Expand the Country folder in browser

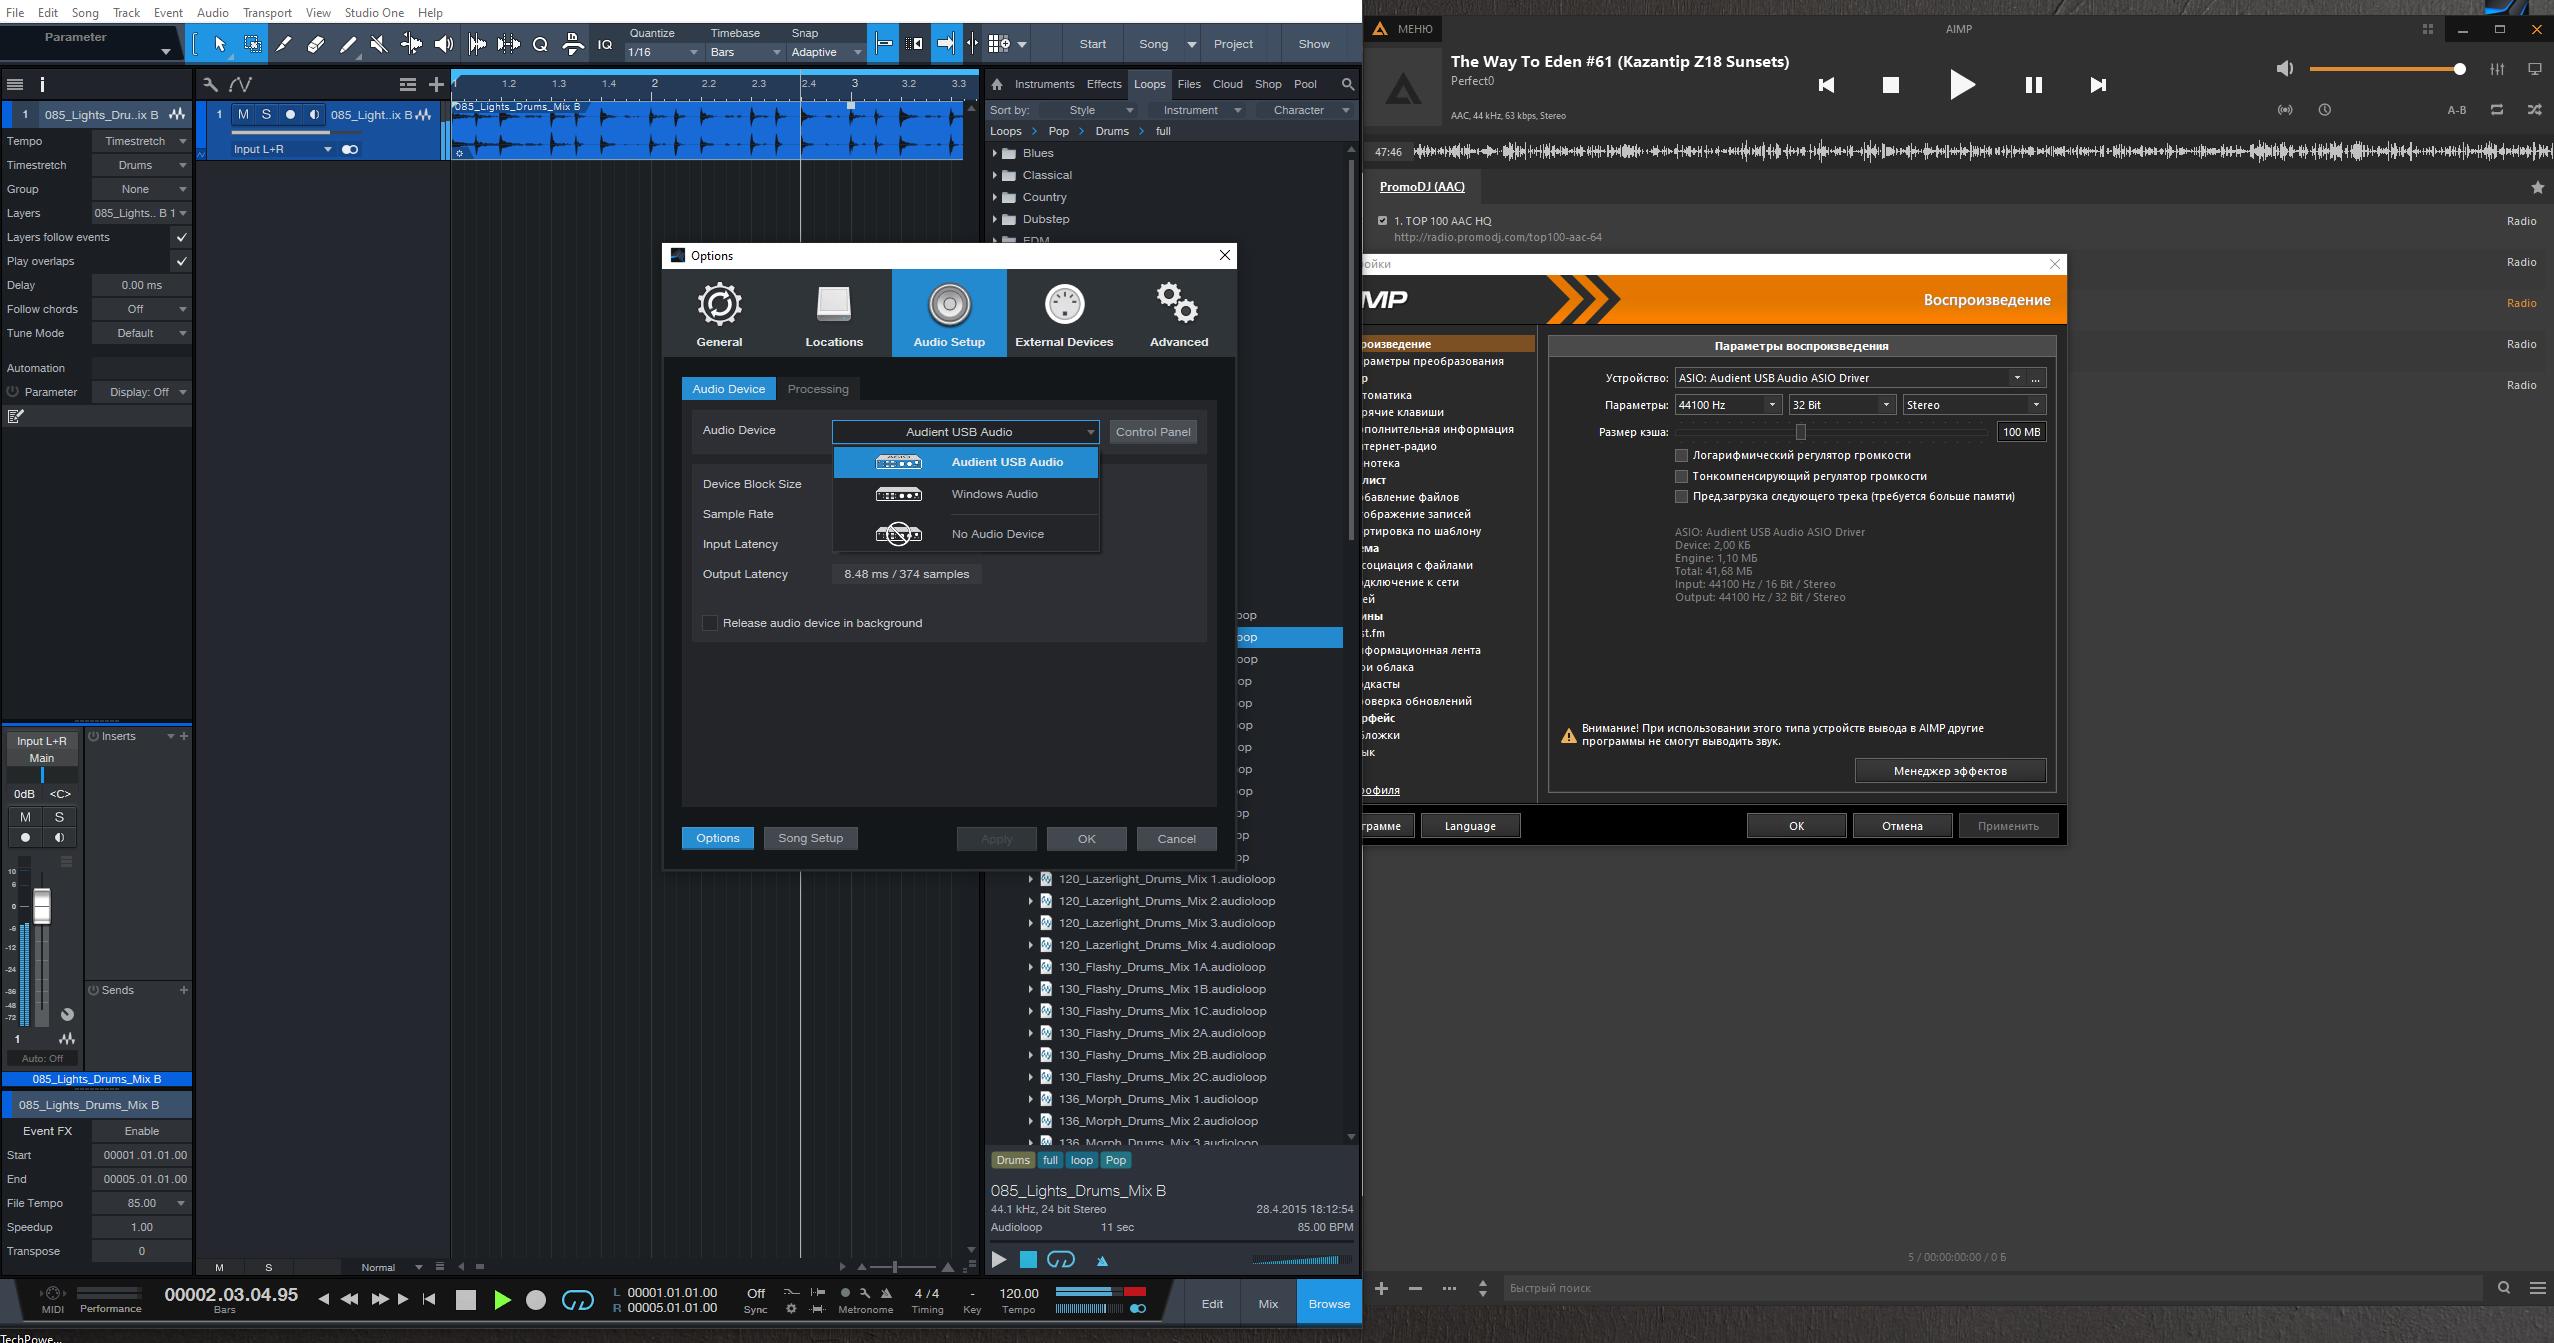[x=995, y=197]
